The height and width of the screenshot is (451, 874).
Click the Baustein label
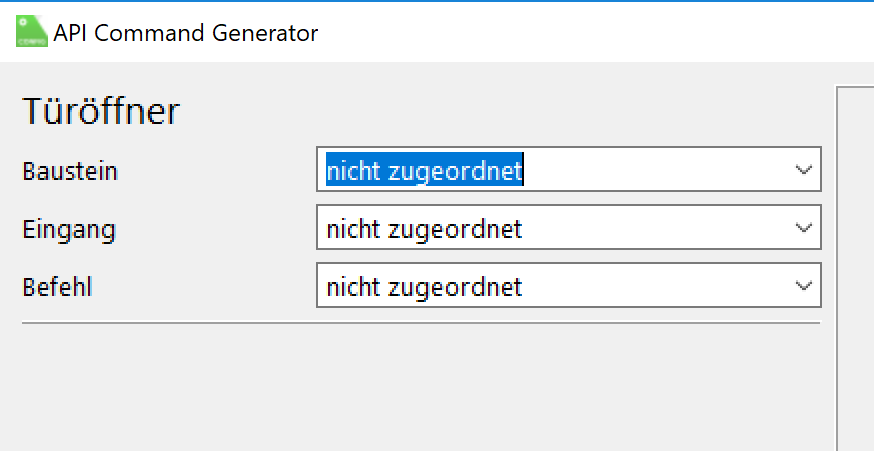coord(70,171)
